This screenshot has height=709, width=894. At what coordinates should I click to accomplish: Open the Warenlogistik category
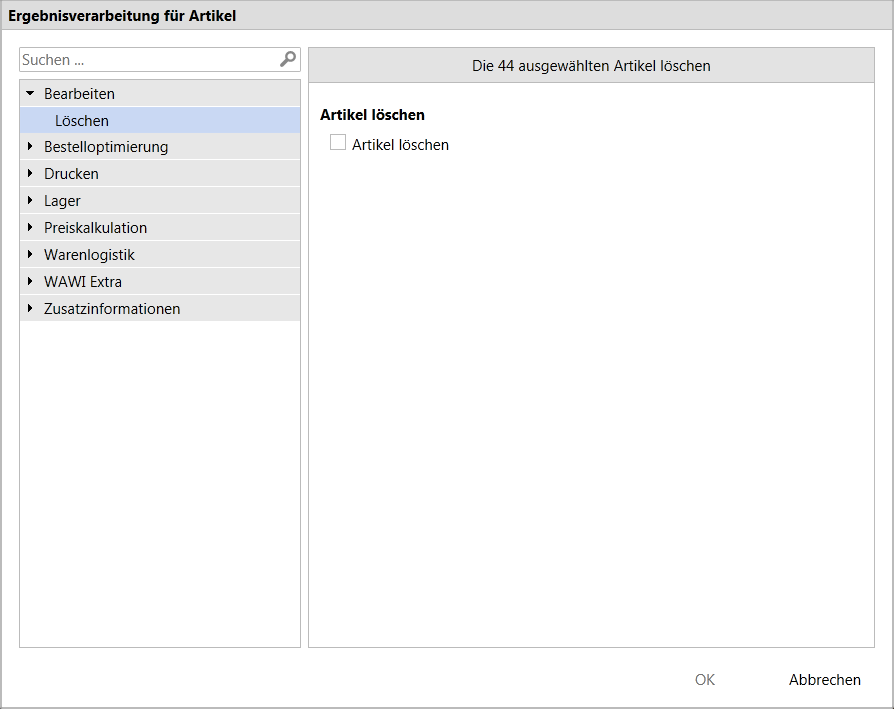click(160, 254)
